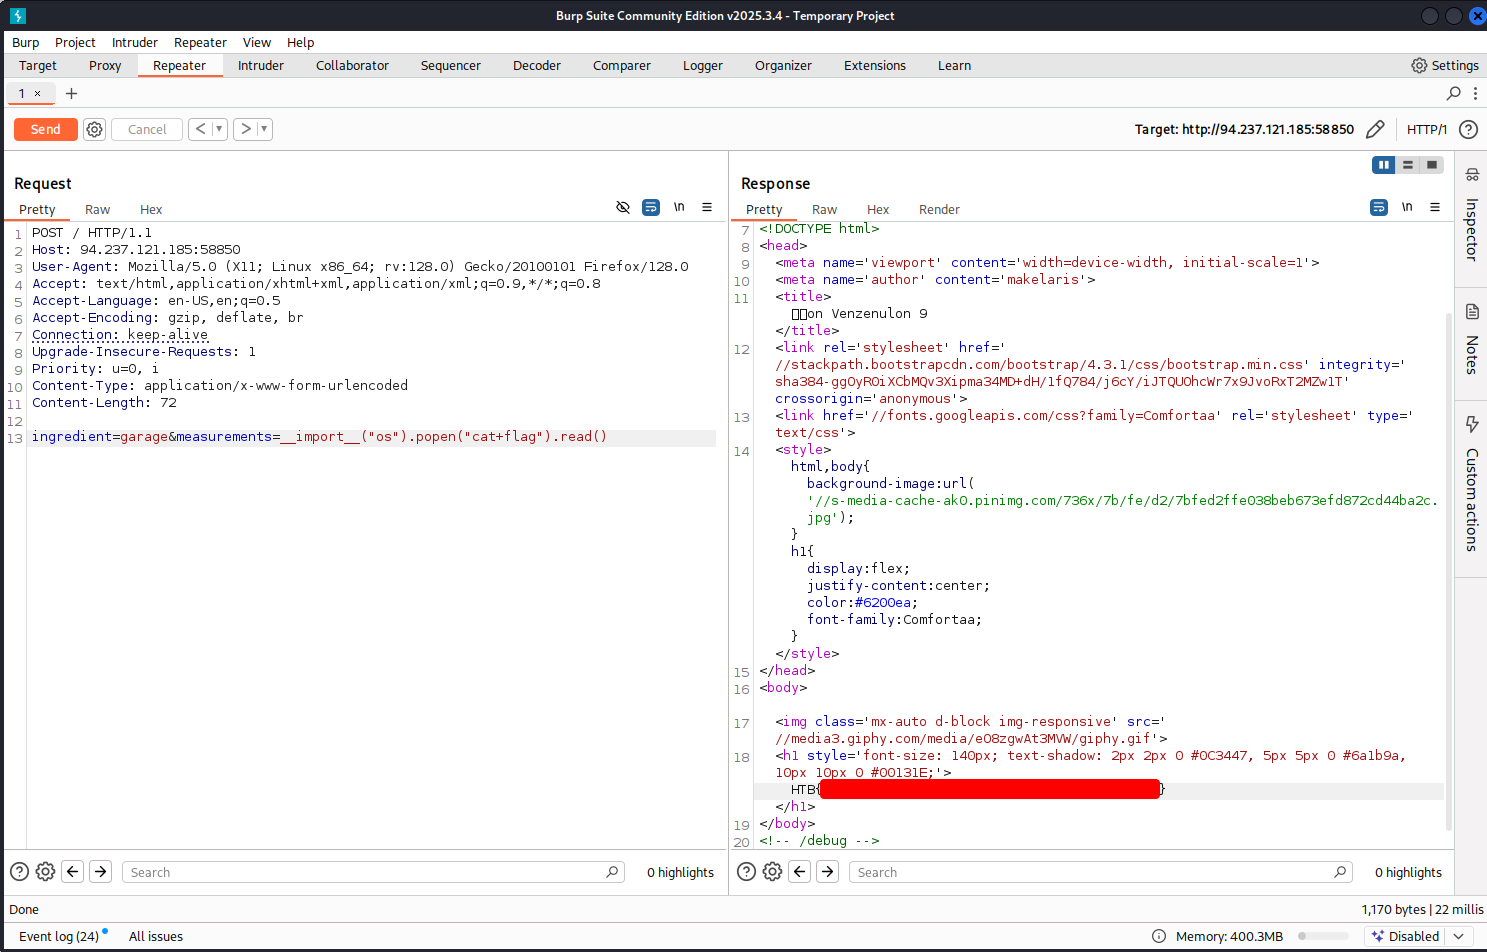Open Project menu
Viewport: 1487px width, 952px height.
pos(75,42)
